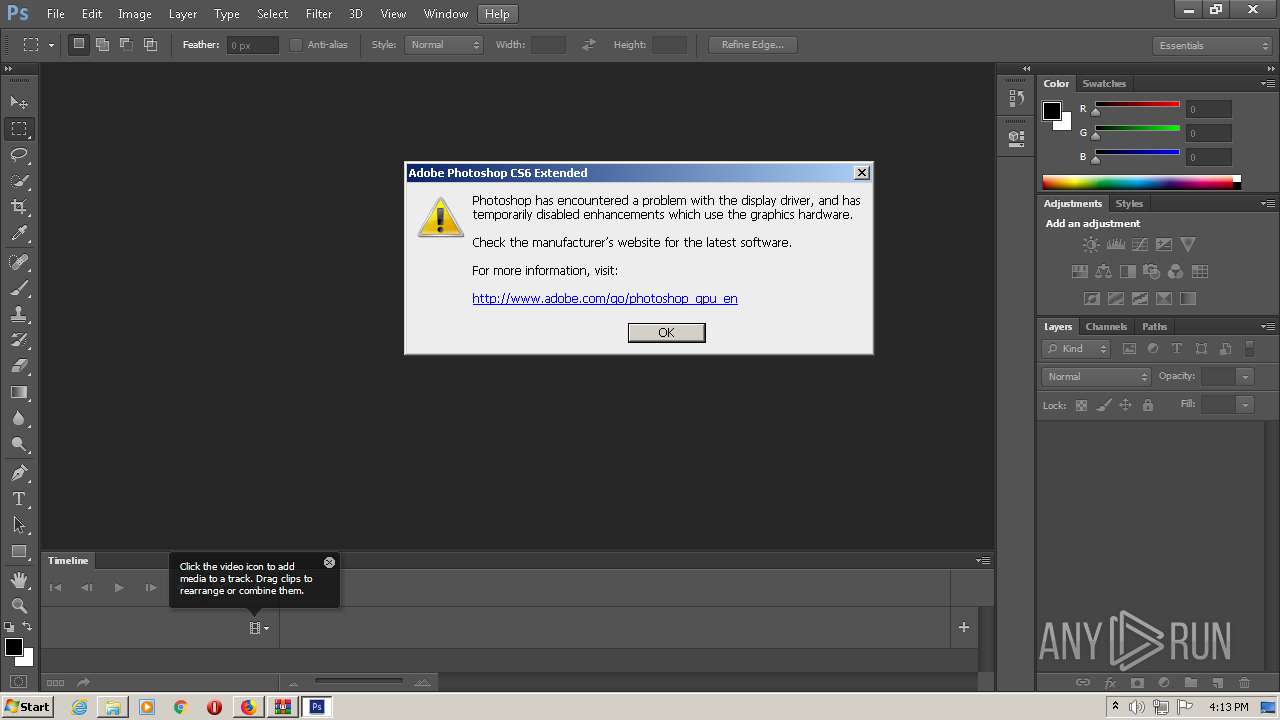Open the File menu
The width and height of the screenshot is (1280, 720).
pyautogui.click(x=55, y=14)
